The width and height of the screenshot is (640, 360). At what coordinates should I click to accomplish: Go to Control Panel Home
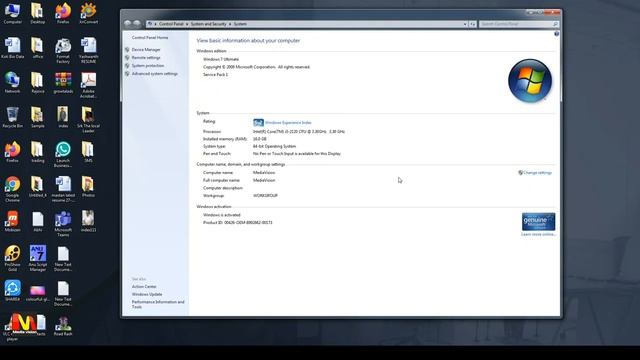pos(150,38)
